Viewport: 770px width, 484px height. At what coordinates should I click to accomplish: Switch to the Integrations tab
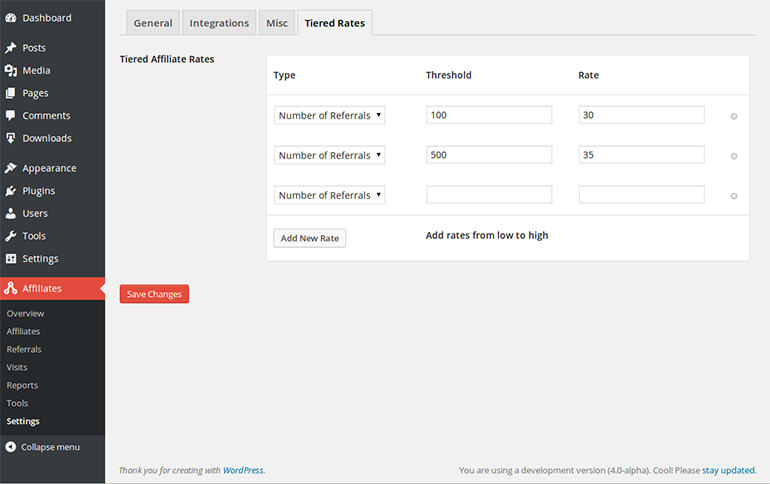[x=219, y=23]
